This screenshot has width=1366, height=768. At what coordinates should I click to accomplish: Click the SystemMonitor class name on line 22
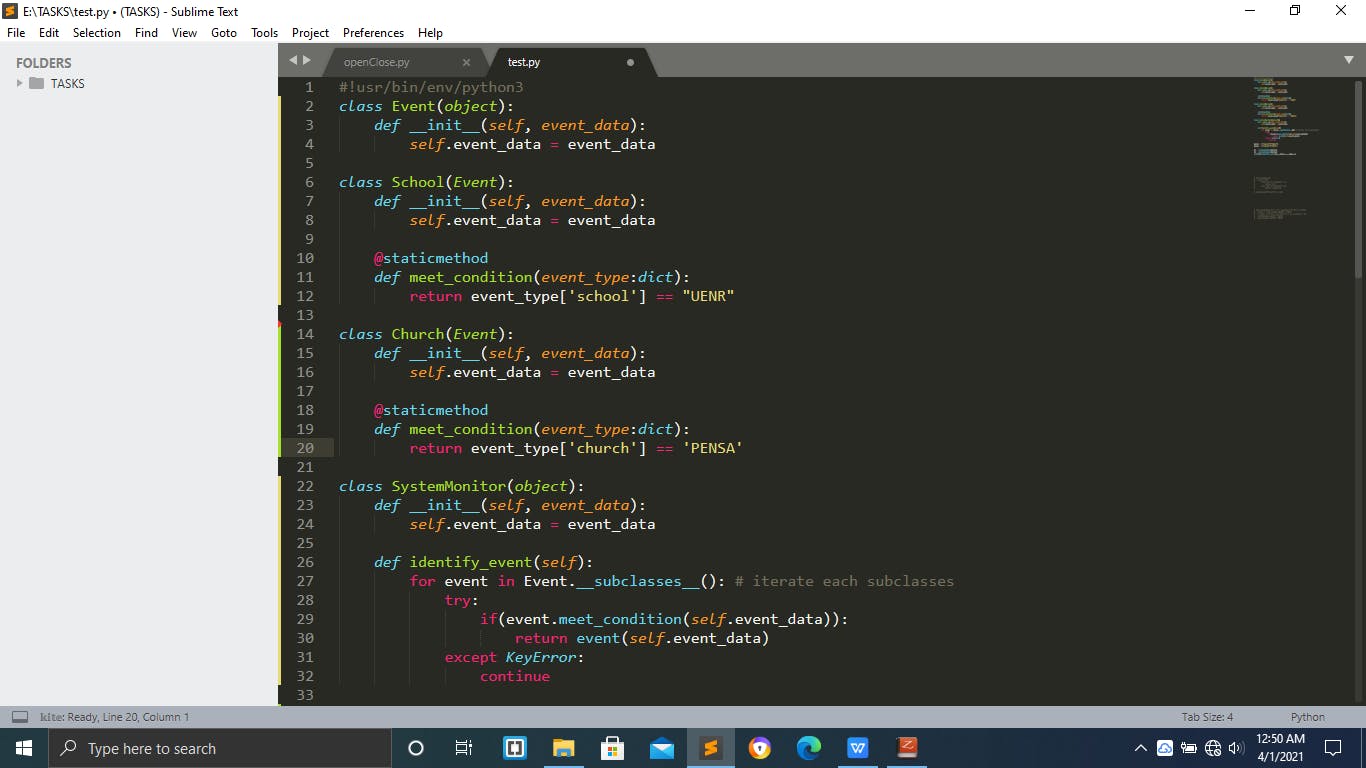pos(449,486)
